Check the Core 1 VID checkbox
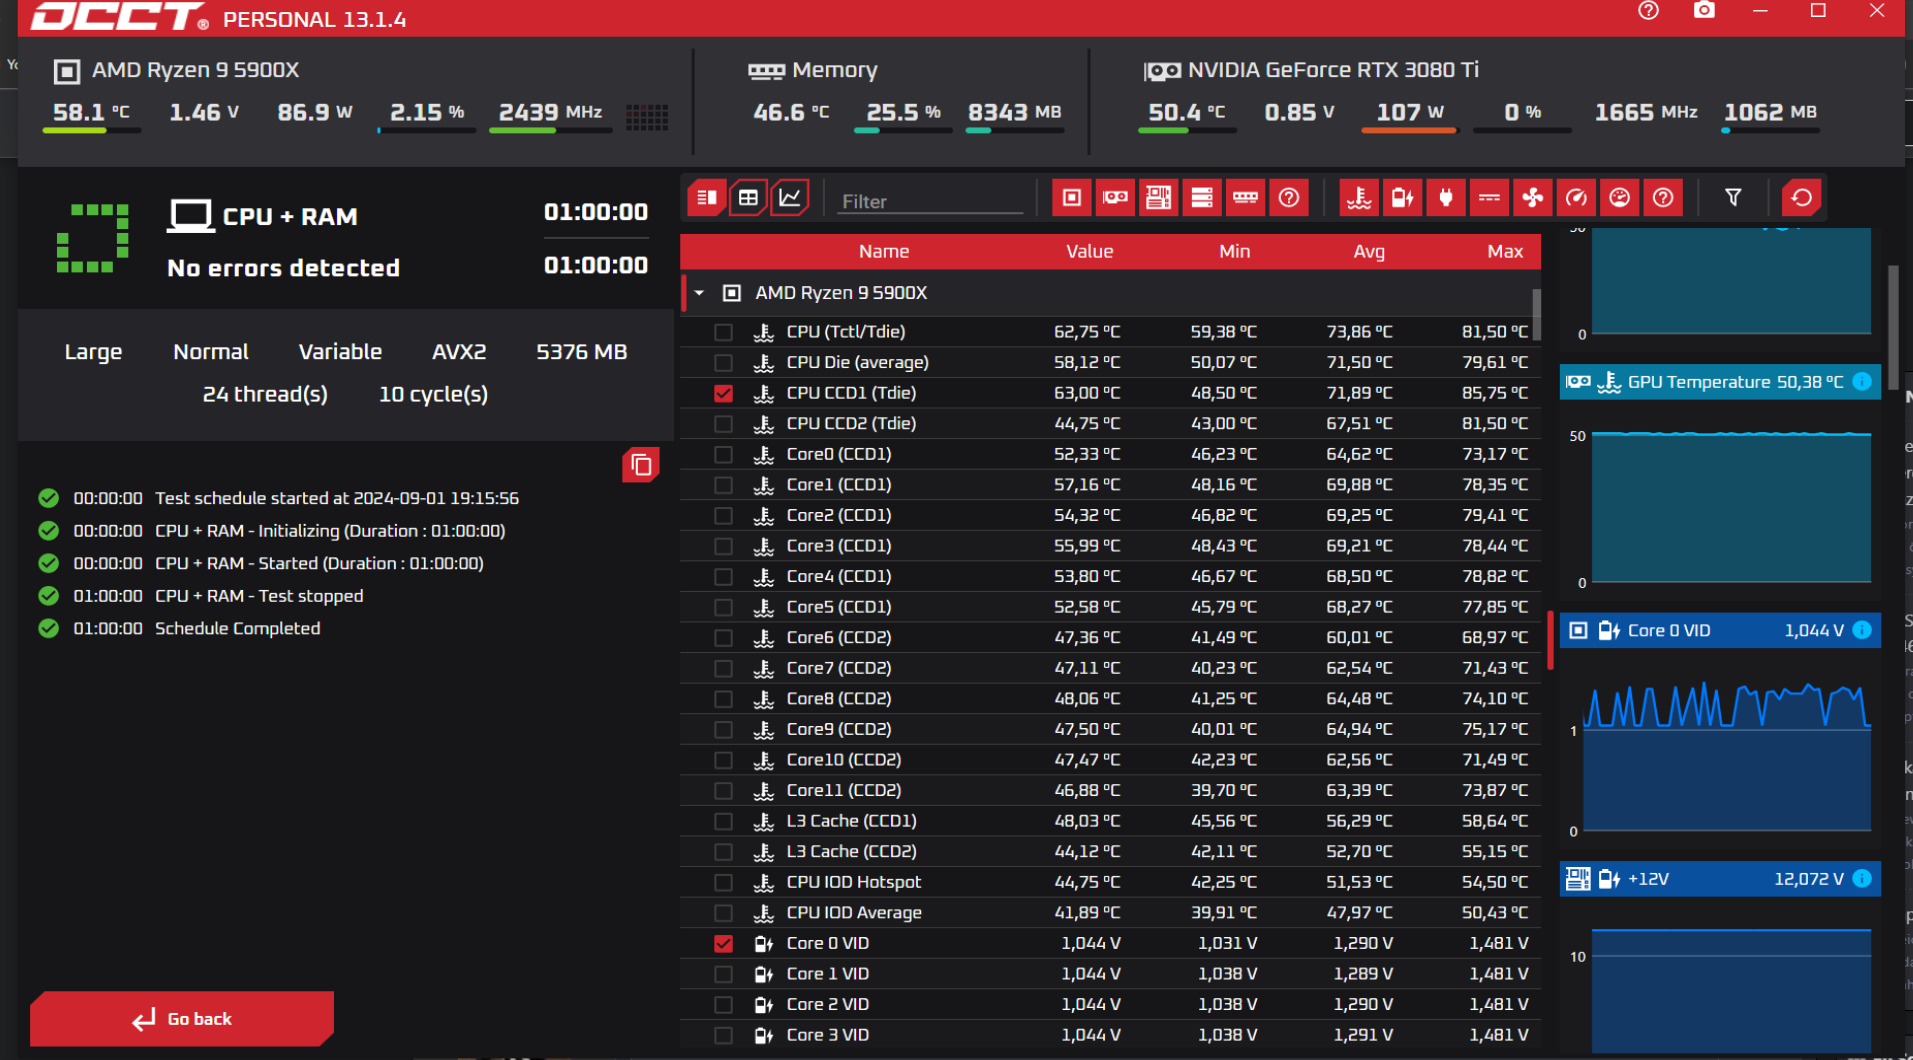Viewport: 1913px width, 1060px height. pyautogui.click(x=723, y=974)
